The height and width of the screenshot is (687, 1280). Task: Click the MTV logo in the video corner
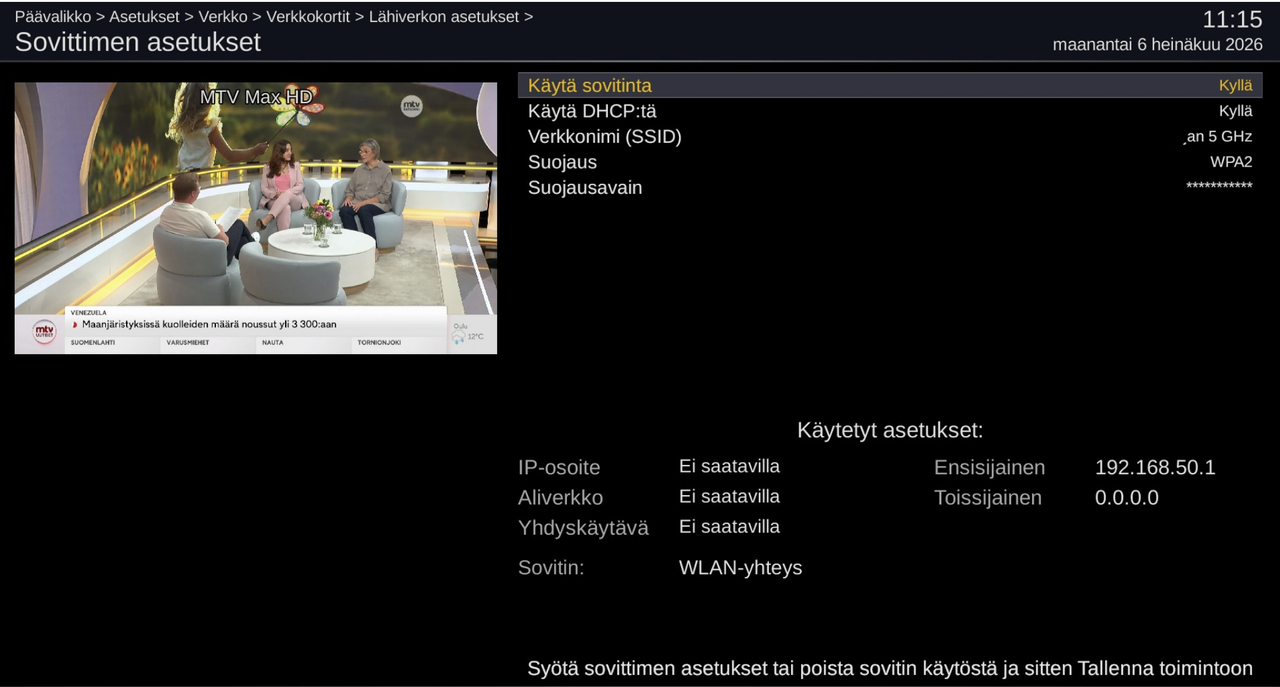[x=411, y=106]
